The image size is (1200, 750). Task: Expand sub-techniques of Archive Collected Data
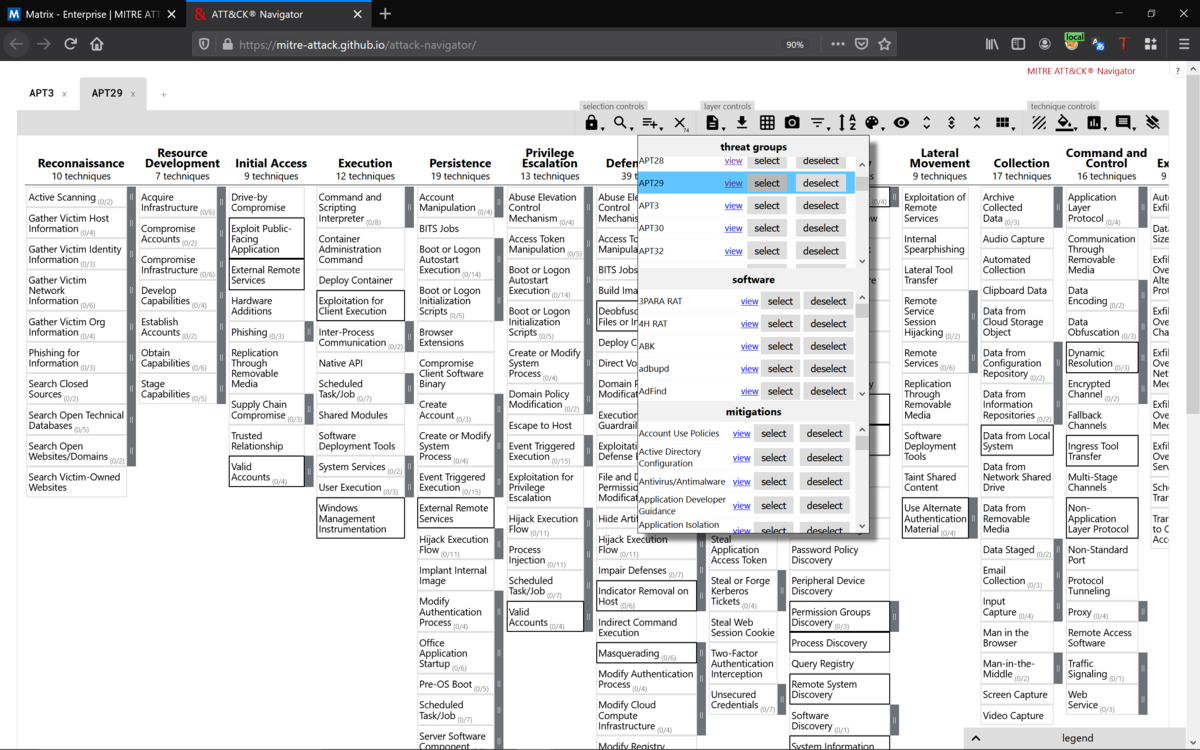coord(1058,208)
